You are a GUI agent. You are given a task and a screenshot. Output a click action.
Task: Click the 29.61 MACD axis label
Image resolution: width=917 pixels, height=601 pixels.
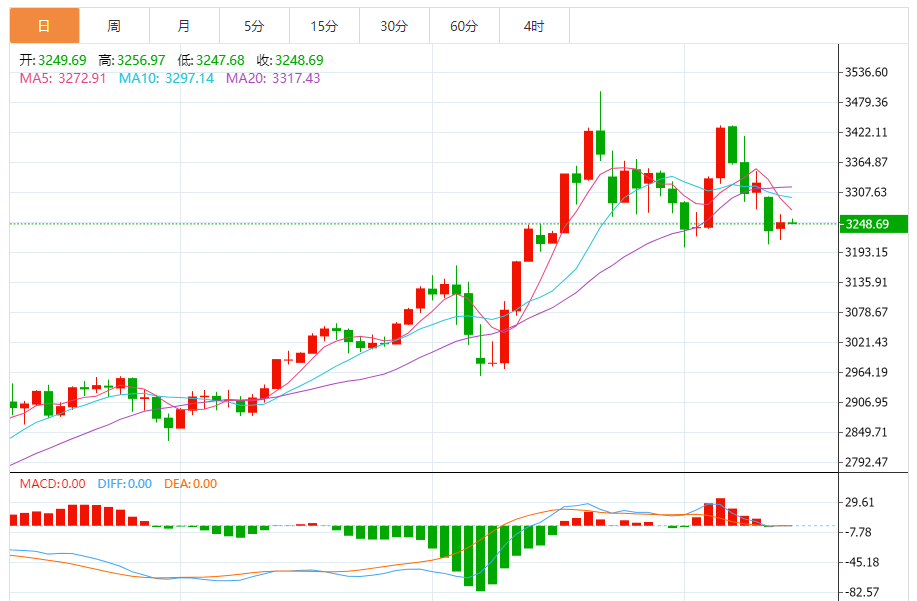point(860,502)
